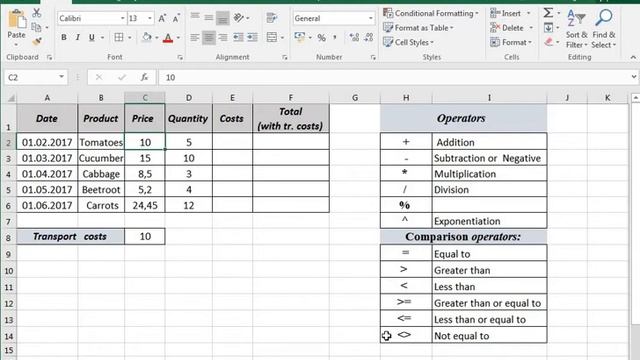Open Conditional Formatting menu
This screenshot has height=360, width=640.
click(431, 13)
